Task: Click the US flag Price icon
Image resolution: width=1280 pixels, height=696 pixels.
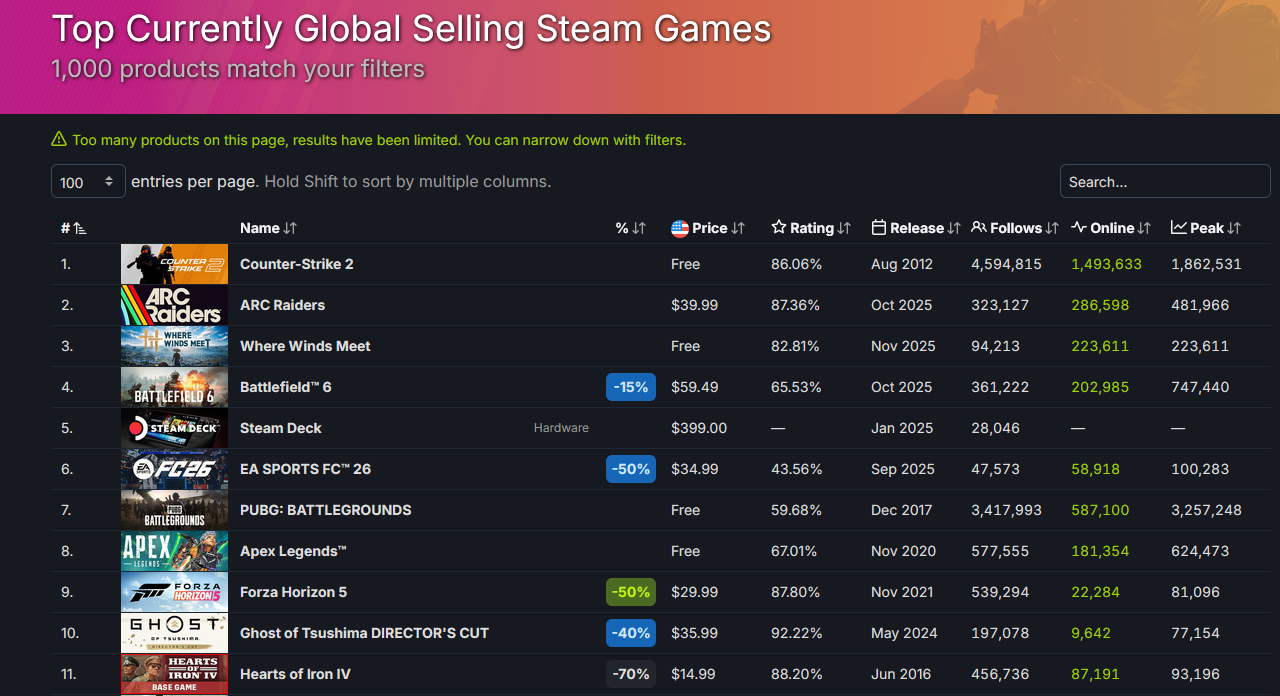Action: point(680,228)
